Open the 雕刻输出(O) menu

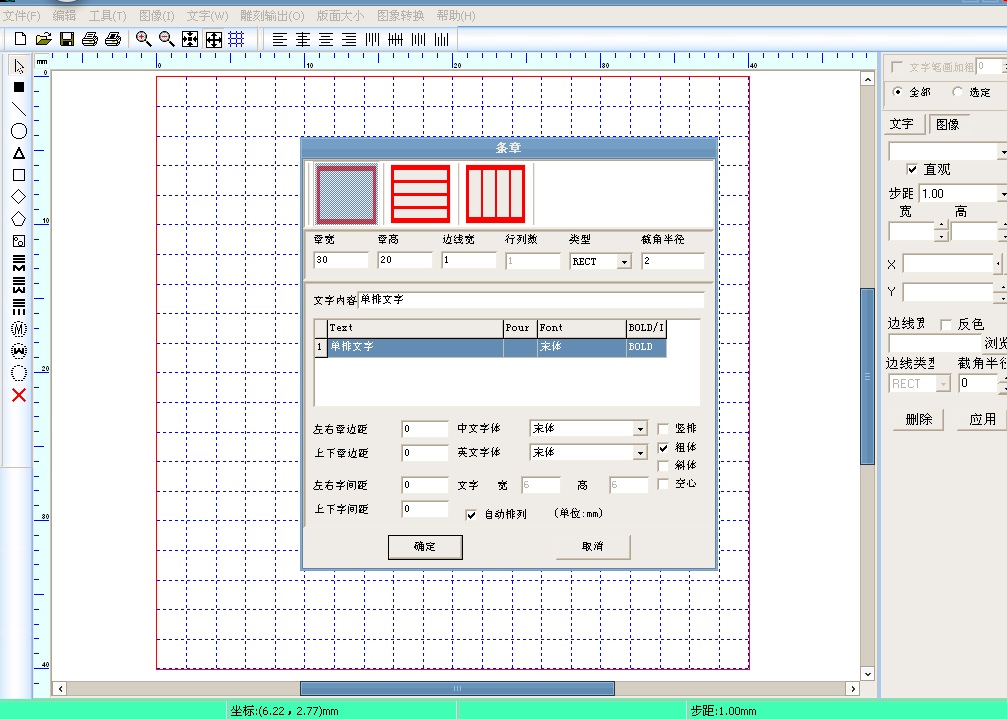point(272,15)
